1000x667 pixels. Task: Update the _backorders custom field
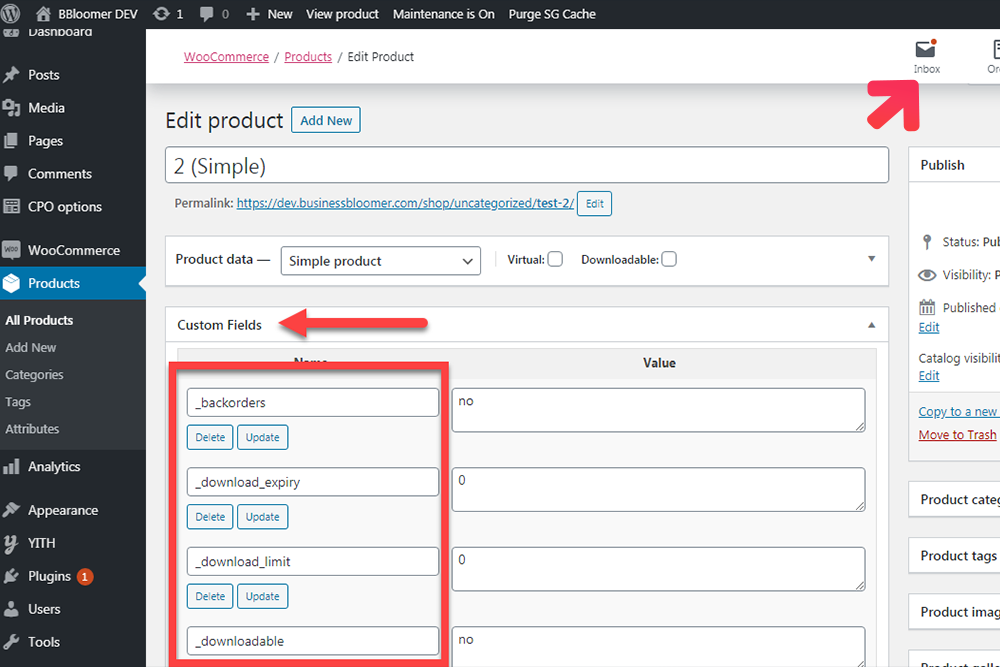pos(263,437)
